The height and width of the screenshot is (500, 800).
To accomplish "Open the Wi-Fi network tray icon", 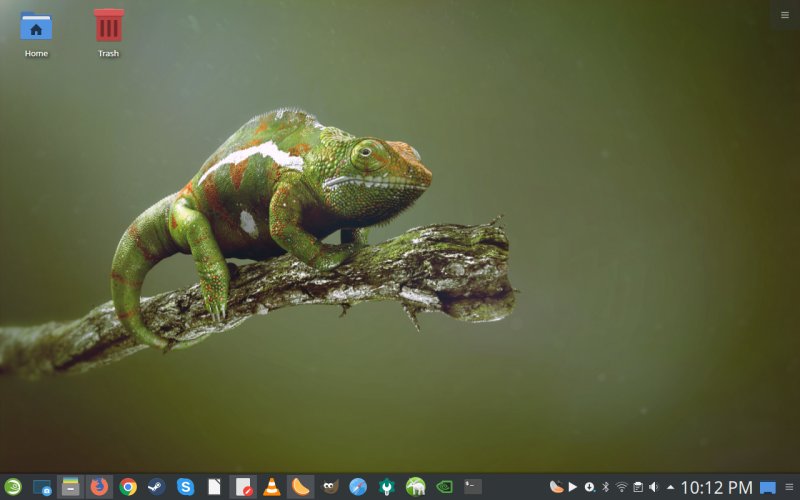I will (621, 487).
